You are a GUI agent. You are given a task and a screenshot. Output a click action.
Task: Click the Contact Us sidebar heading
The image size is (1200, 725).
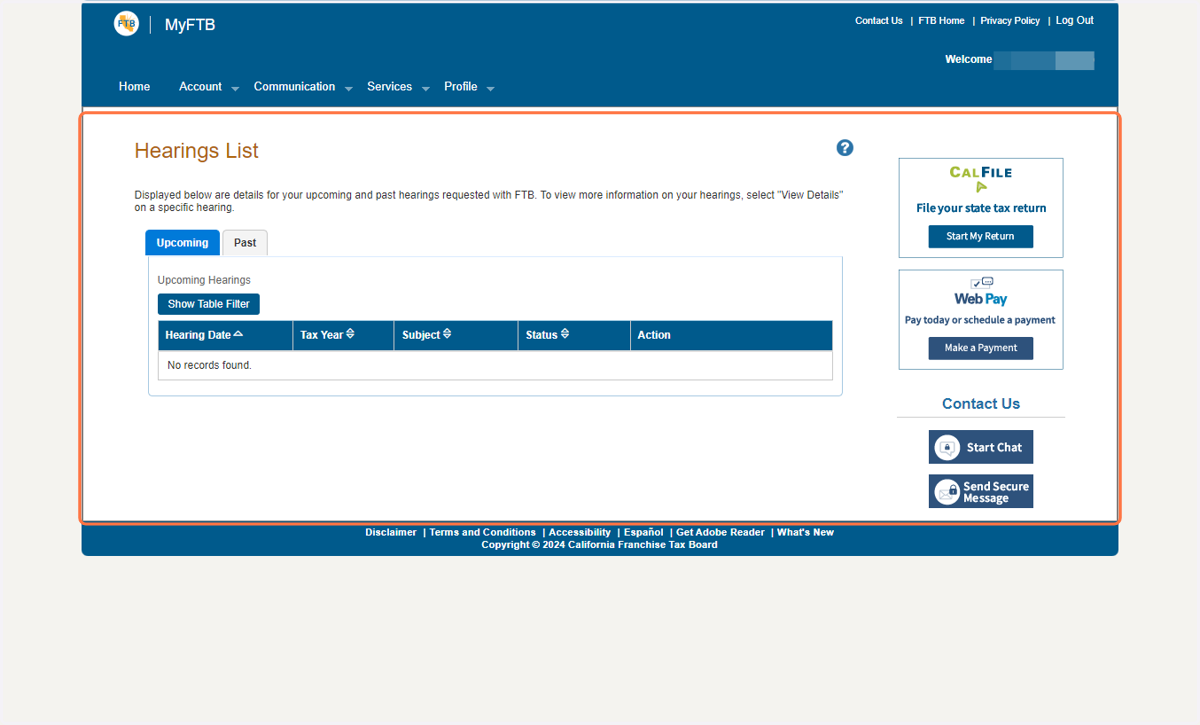[981, 404]
